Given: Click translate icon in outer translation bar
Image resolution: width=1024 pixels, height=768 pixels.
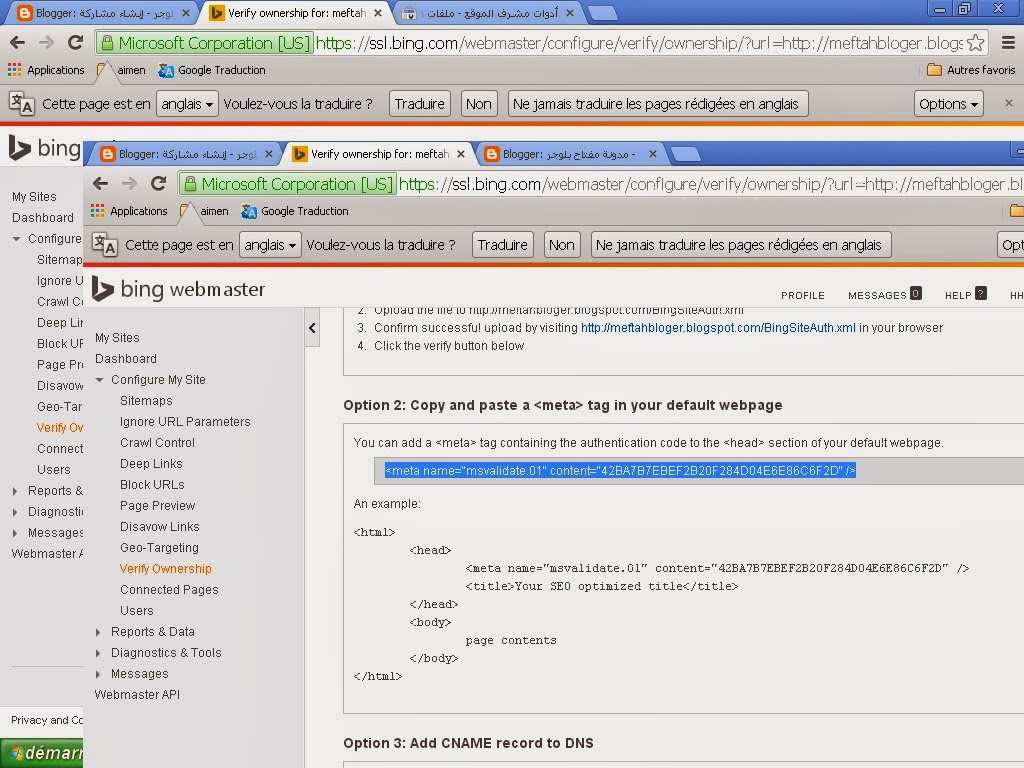Looking at the screenshot, I should 22,104.
